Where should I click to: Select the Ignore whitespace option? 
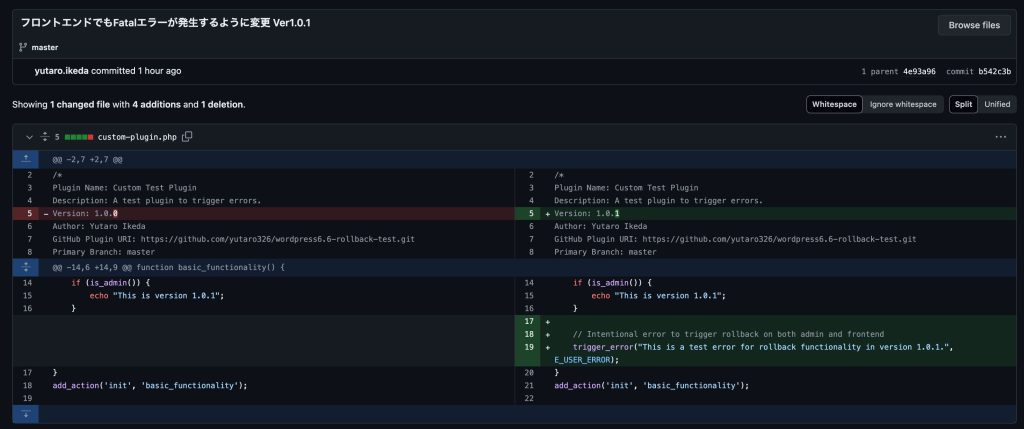coord(903,104)
